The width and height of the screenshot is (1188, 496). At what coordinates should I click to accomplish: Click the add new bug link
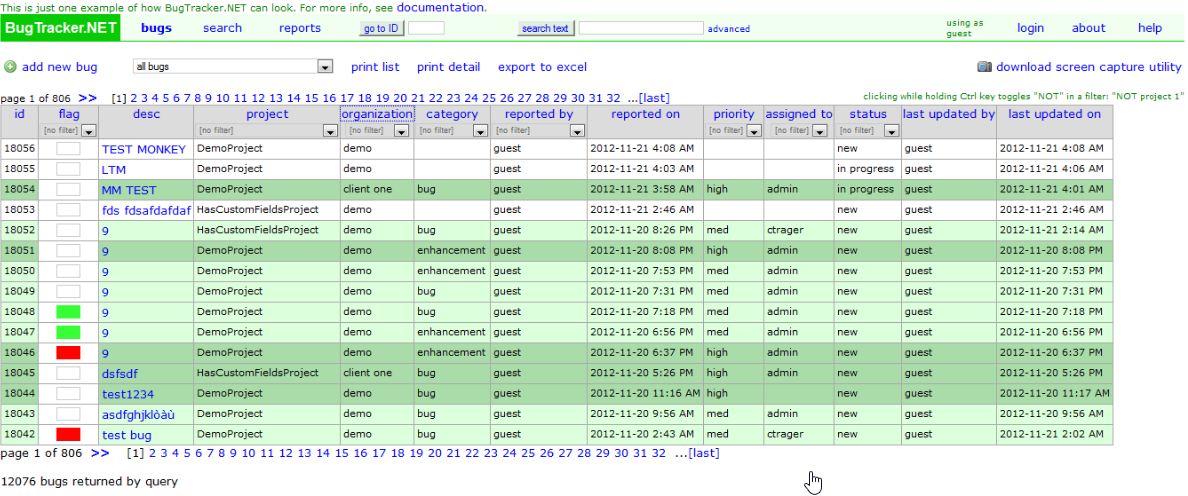[60, 67]
